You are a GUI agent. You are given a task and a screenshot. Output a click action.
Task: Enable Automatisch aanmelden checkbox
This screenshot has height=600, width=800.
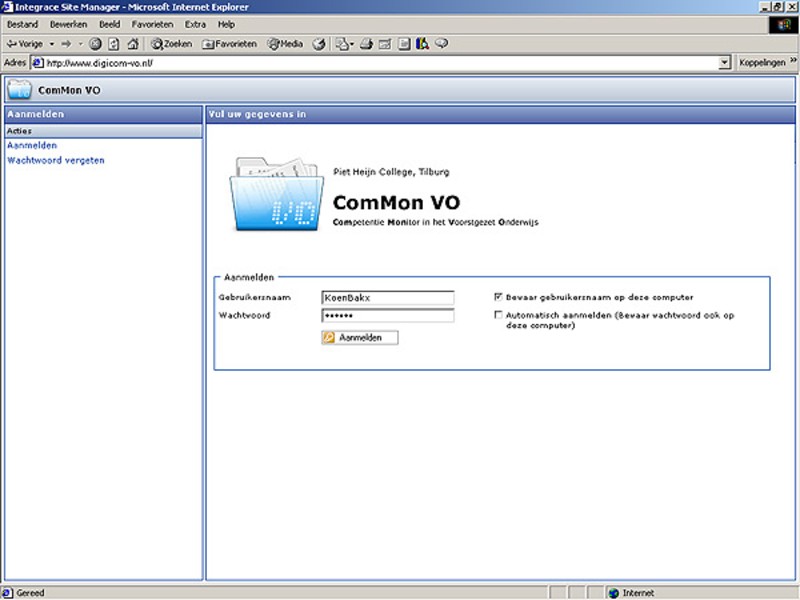498,315
